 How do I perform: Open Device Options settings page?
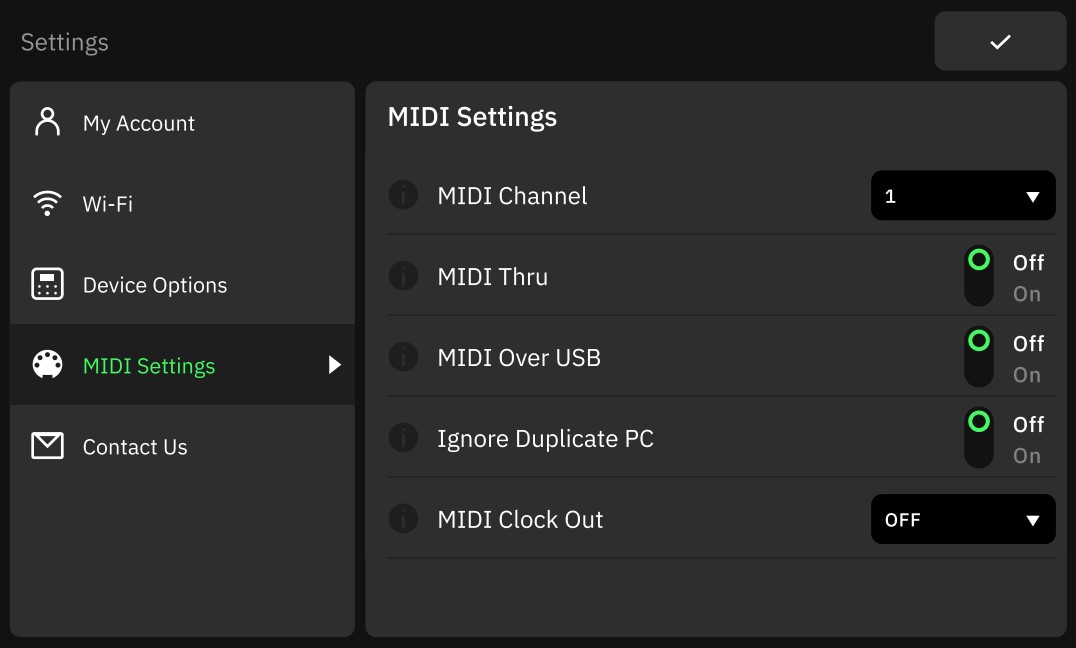tap(182, 284)
